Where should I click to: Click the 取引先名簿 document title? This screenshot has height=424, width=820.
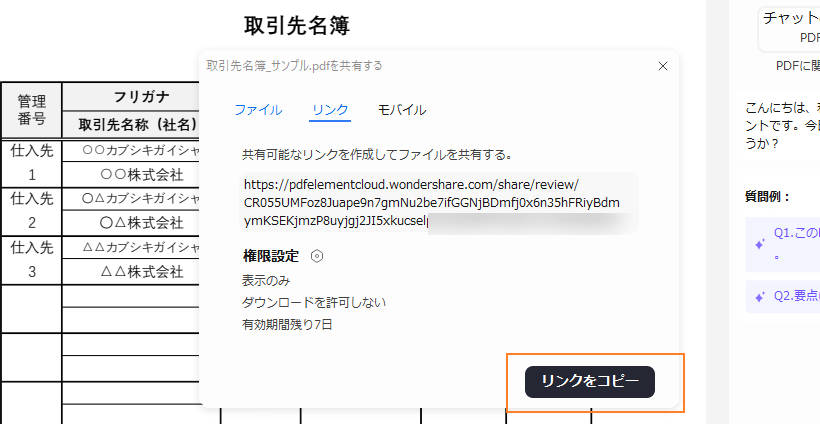click(297, 26)
